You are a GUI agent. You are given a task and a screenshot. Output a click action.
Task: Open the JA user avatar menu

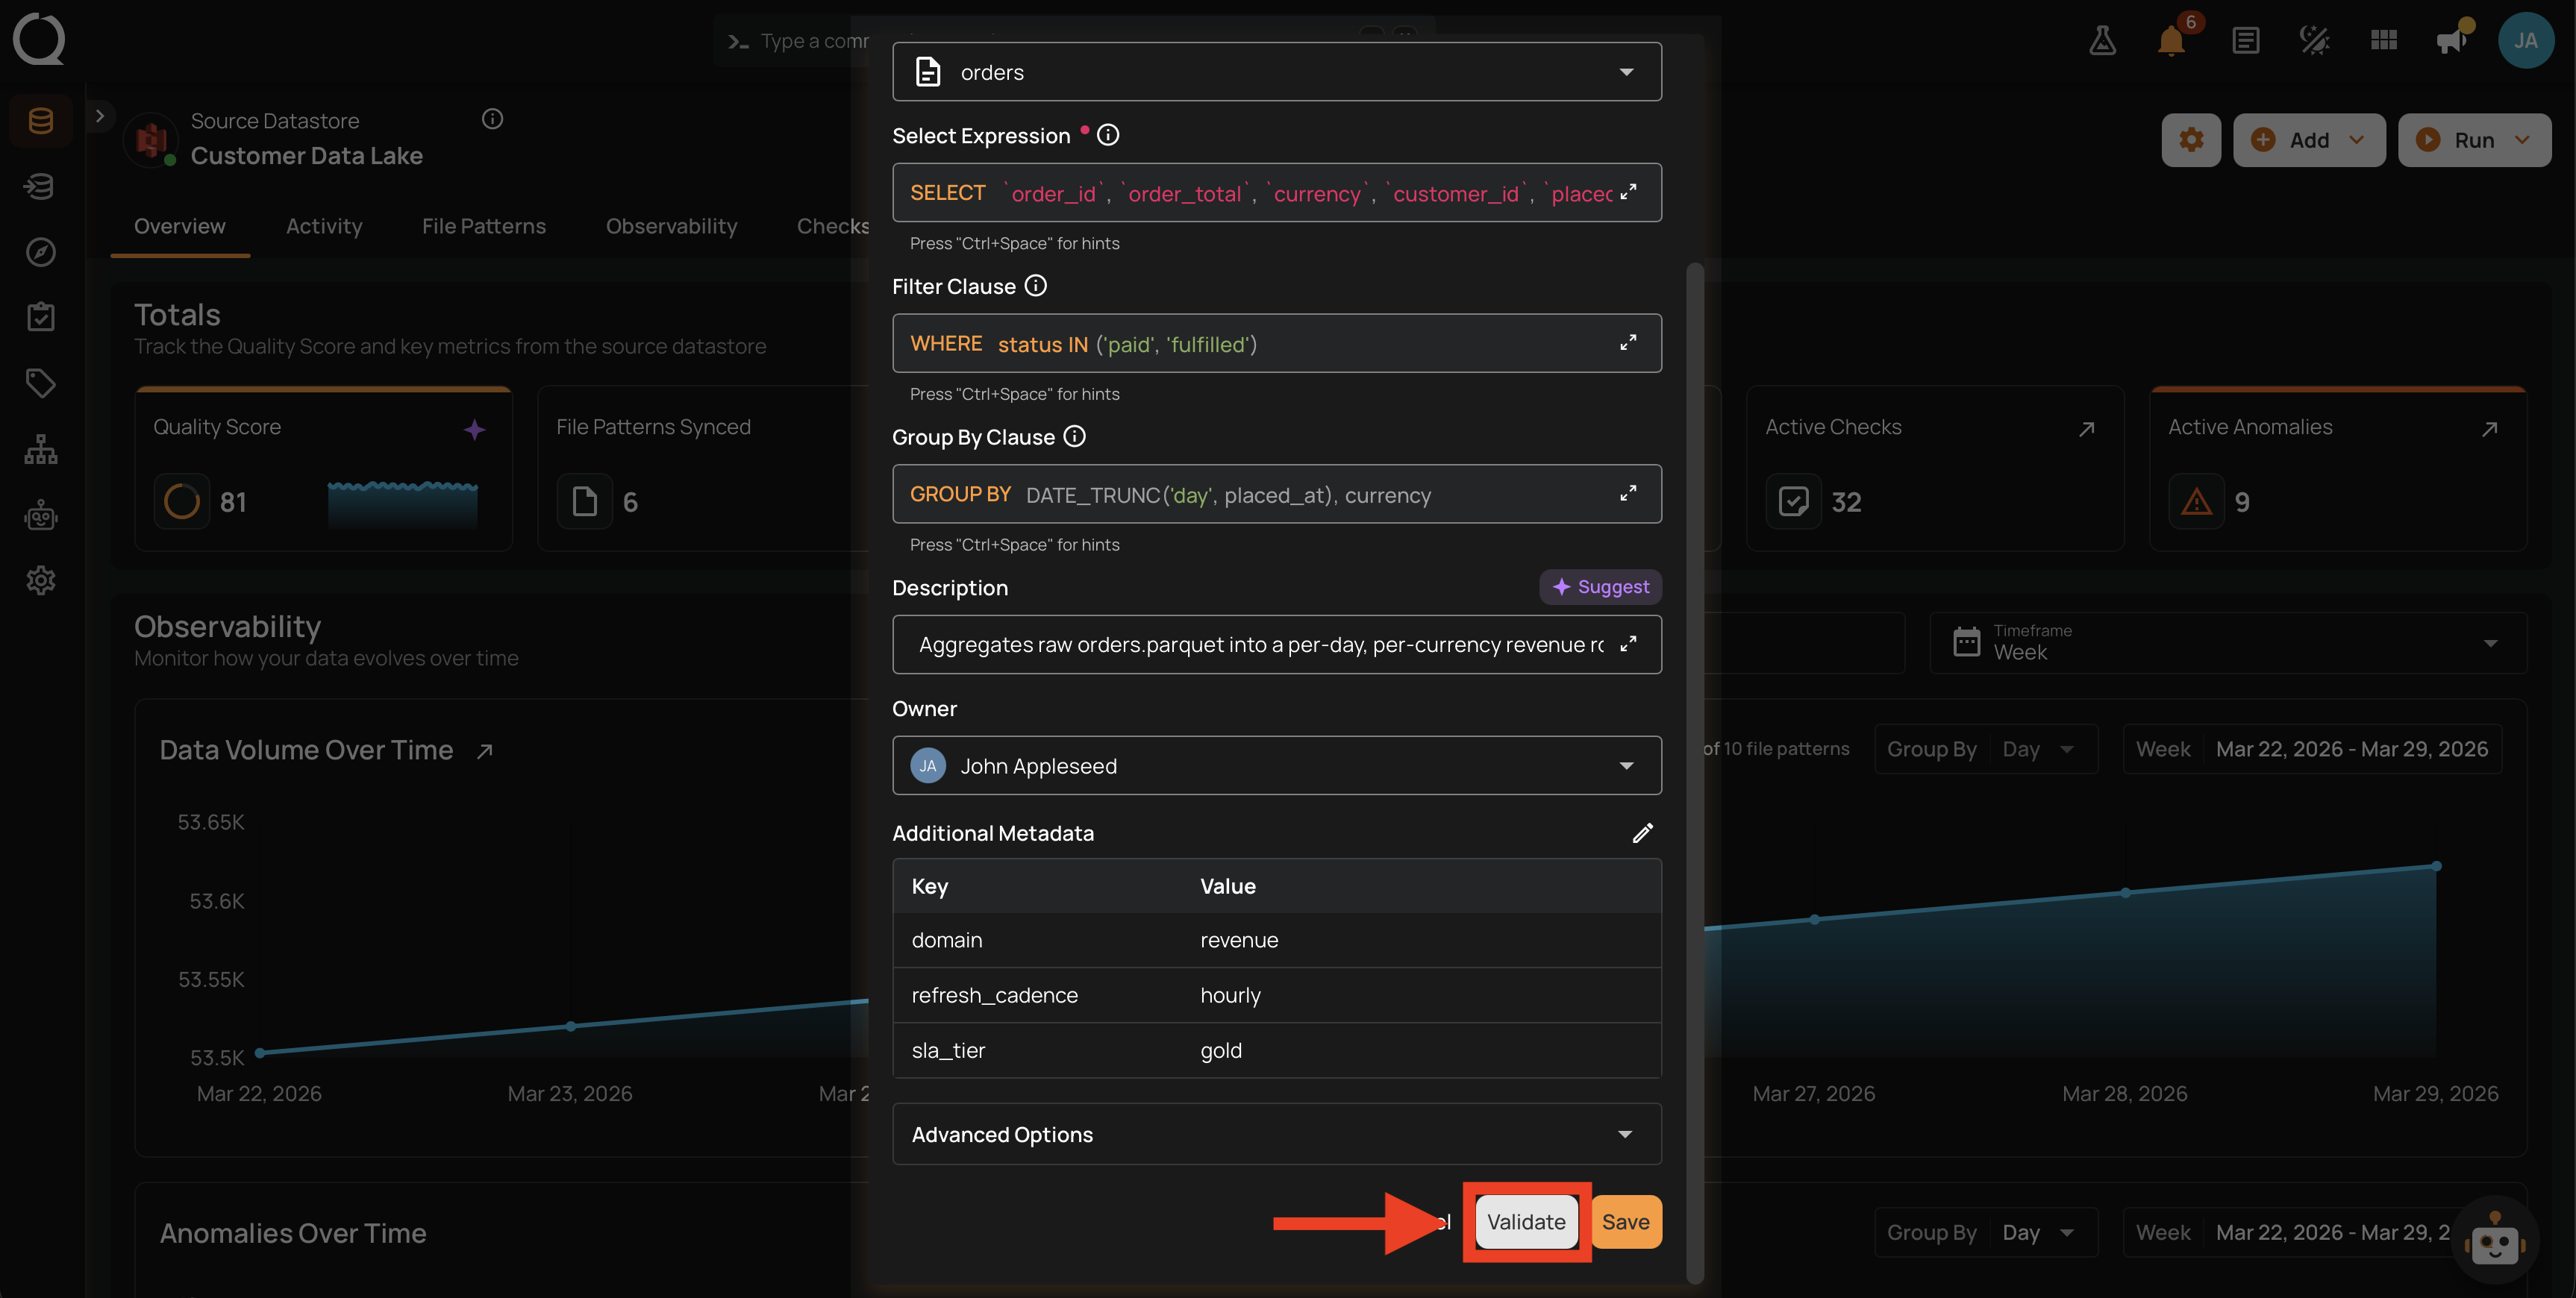pos(2526,40)
